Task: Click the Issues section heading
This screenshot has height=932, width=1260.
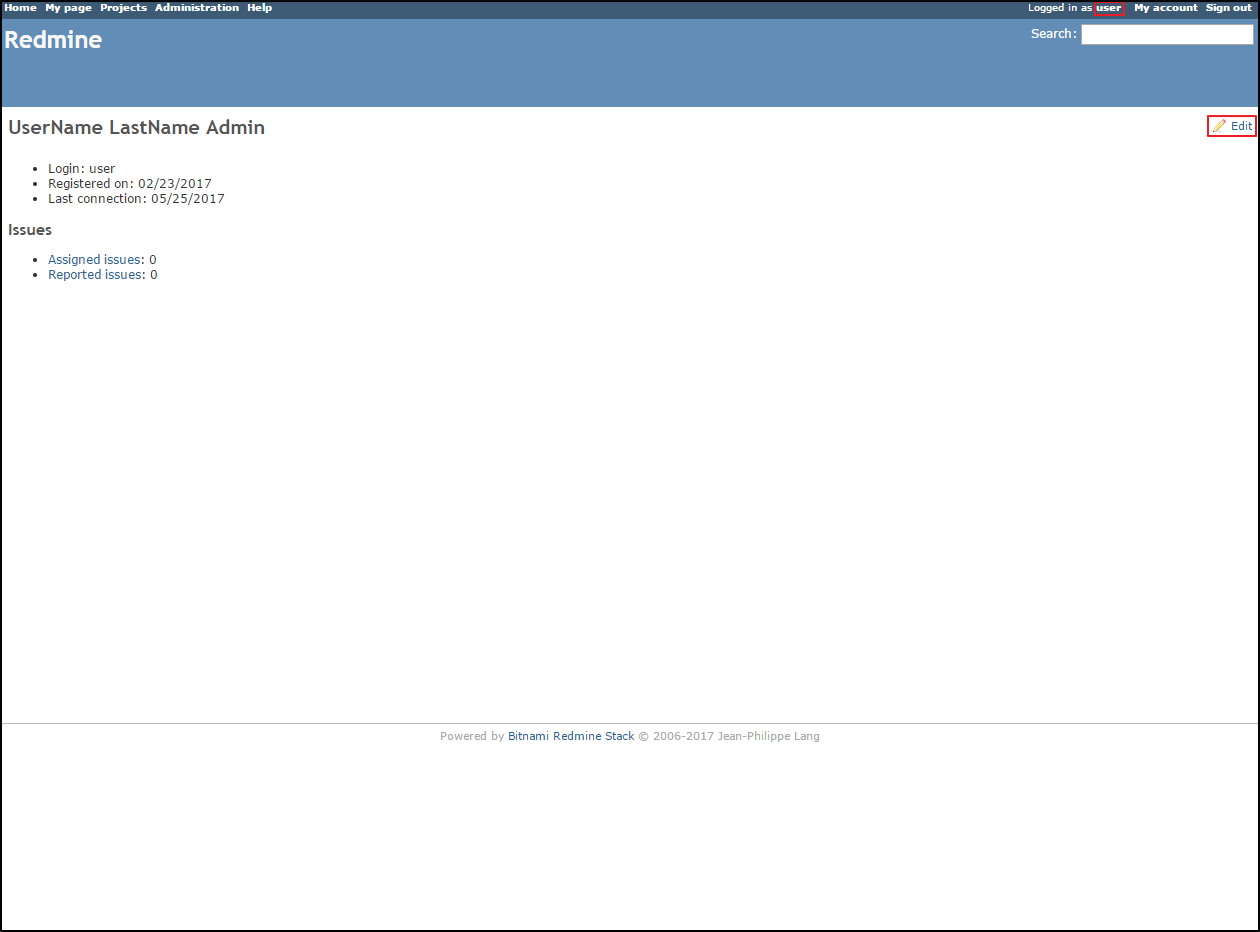Action: pyautogui.click(x=30, y=230)
